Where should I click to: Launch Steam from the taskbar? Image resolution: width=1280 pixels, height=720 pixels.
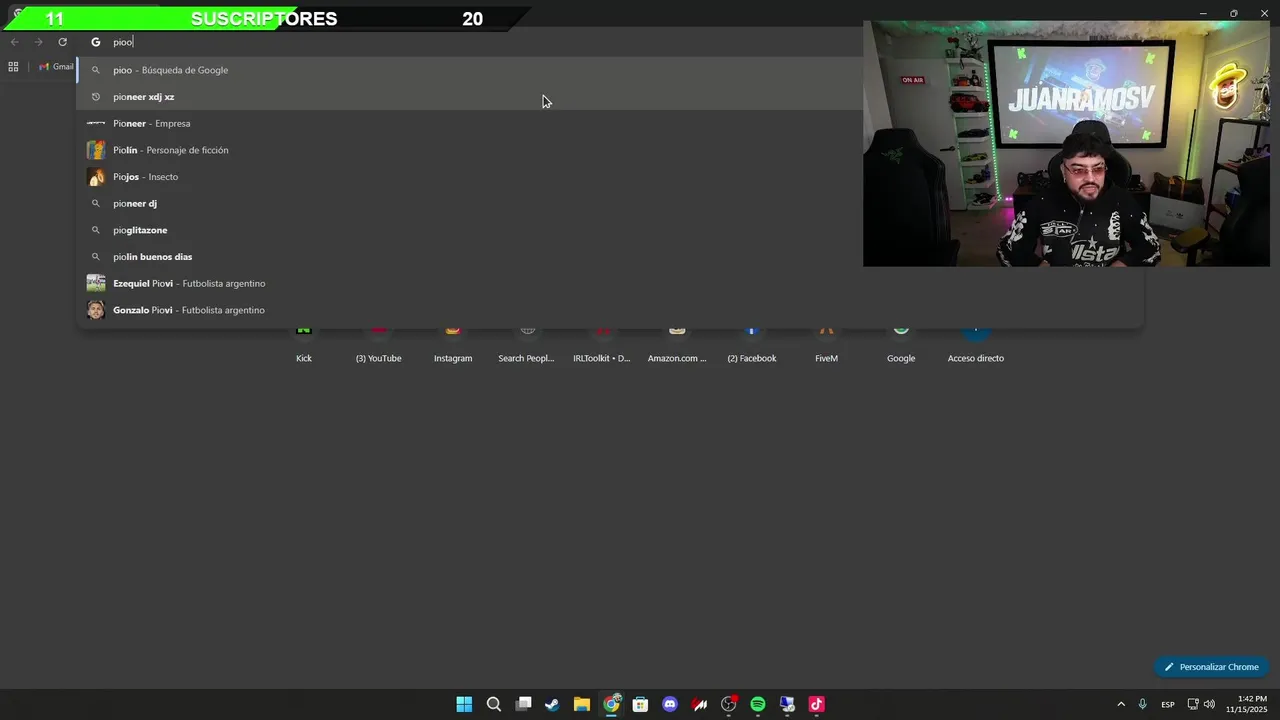click(x=552, y=704)
